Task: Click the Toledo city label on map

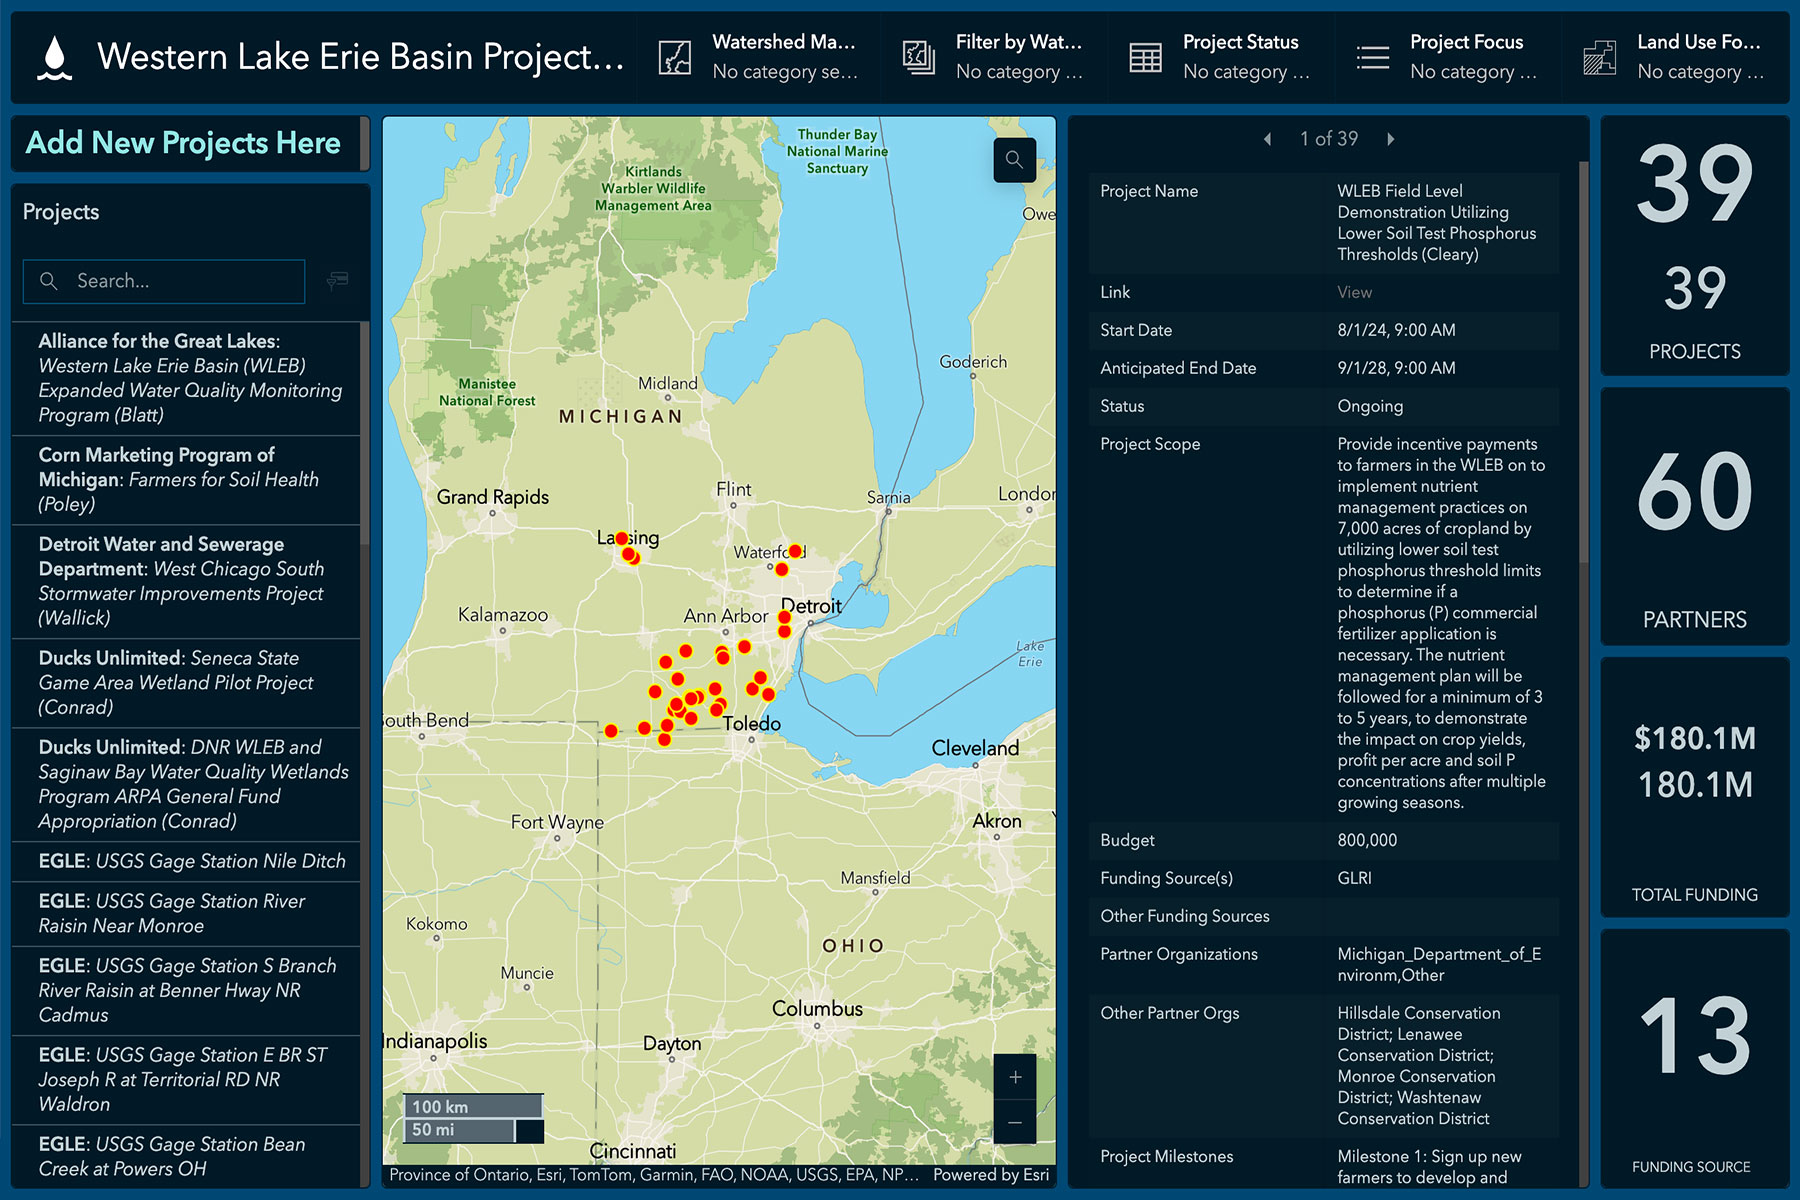Action: tap(752, 724)
